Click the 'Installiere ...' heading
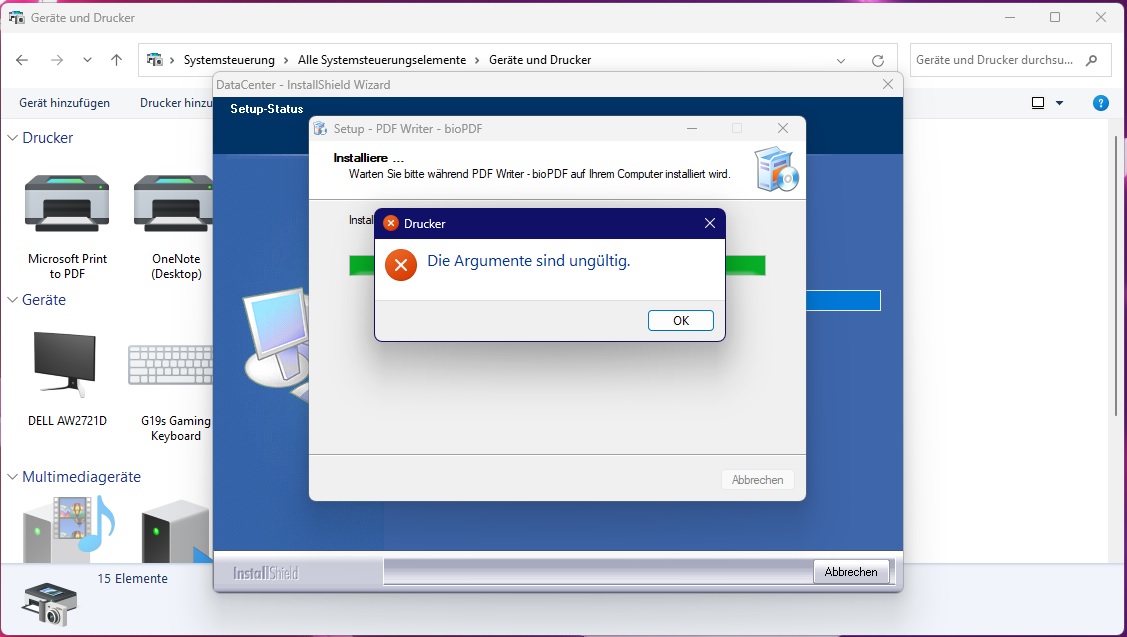Image resolution: width=1127 pixels, height=637 pixels. (368, 157)
